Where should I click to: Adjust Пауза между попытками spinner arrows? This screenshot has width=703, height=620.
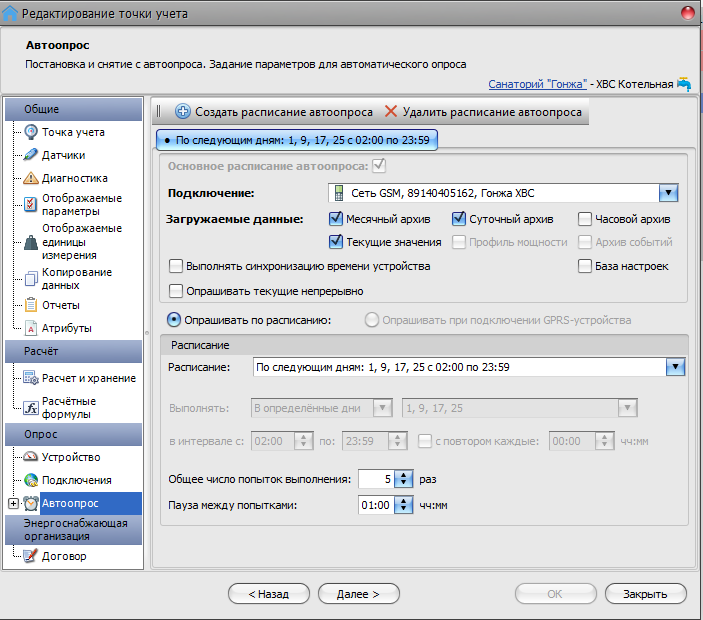[x=404, y=505]
